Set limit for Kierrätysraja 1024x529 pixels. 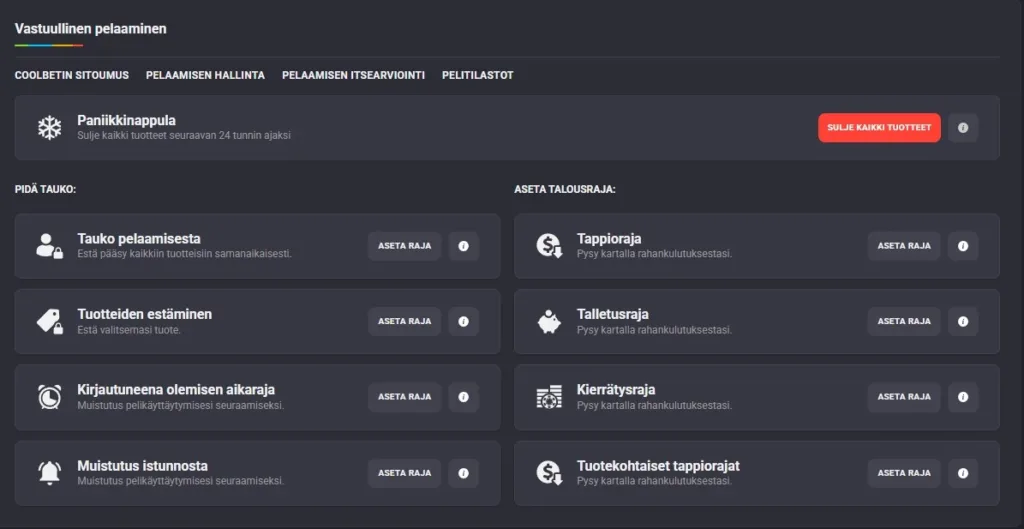(904, 397)
